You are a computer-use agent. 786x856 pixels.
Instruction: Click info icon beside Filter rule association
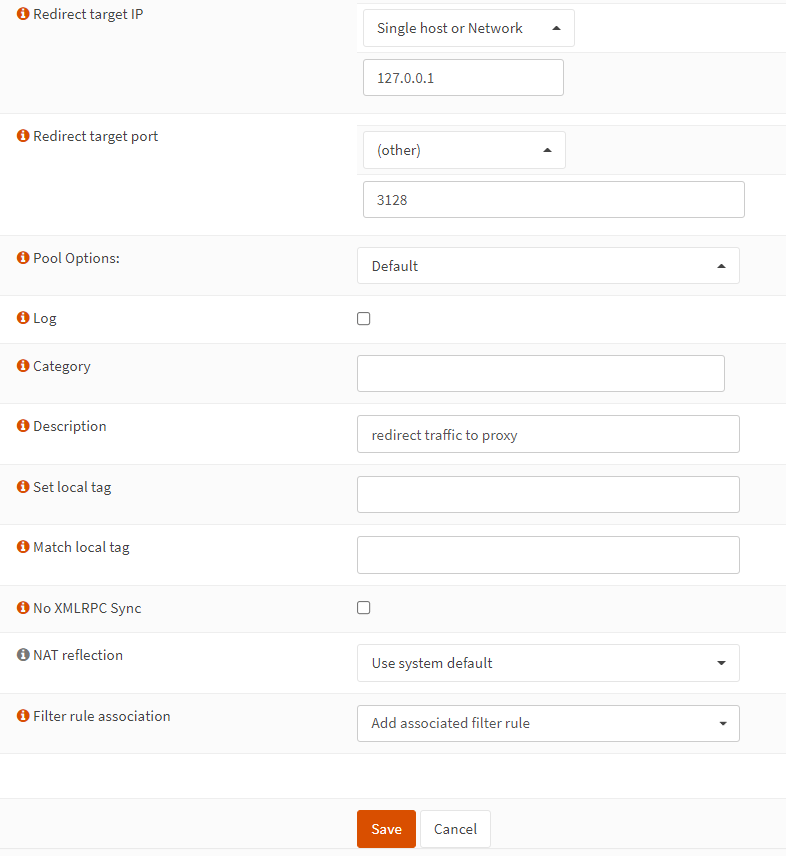point(23,716)
